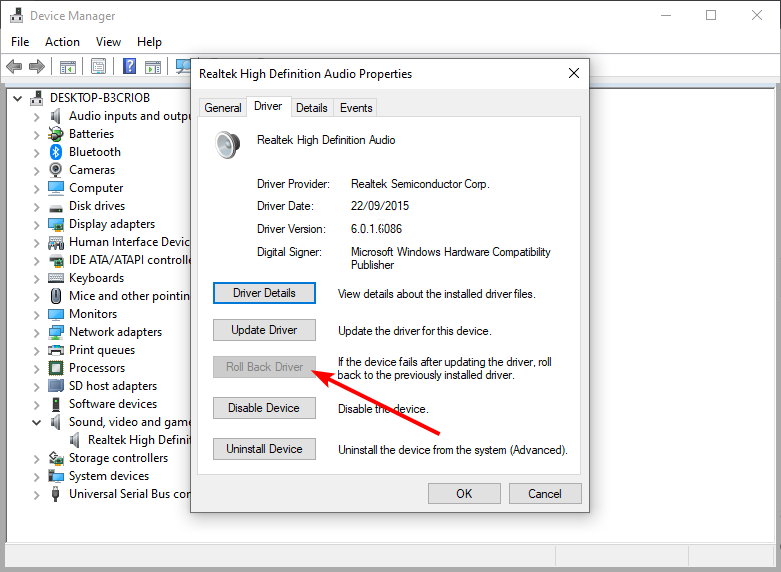Click the Uninstall Device button
Viewport: 781px width, 572px height.
click(264, 449)
